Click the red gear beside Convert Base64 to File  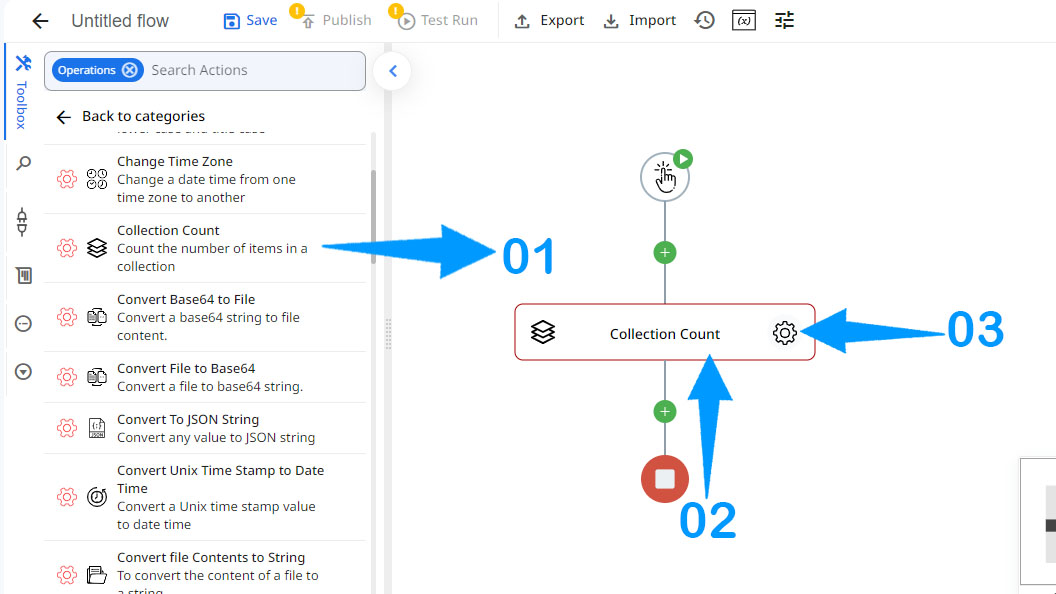67,317
